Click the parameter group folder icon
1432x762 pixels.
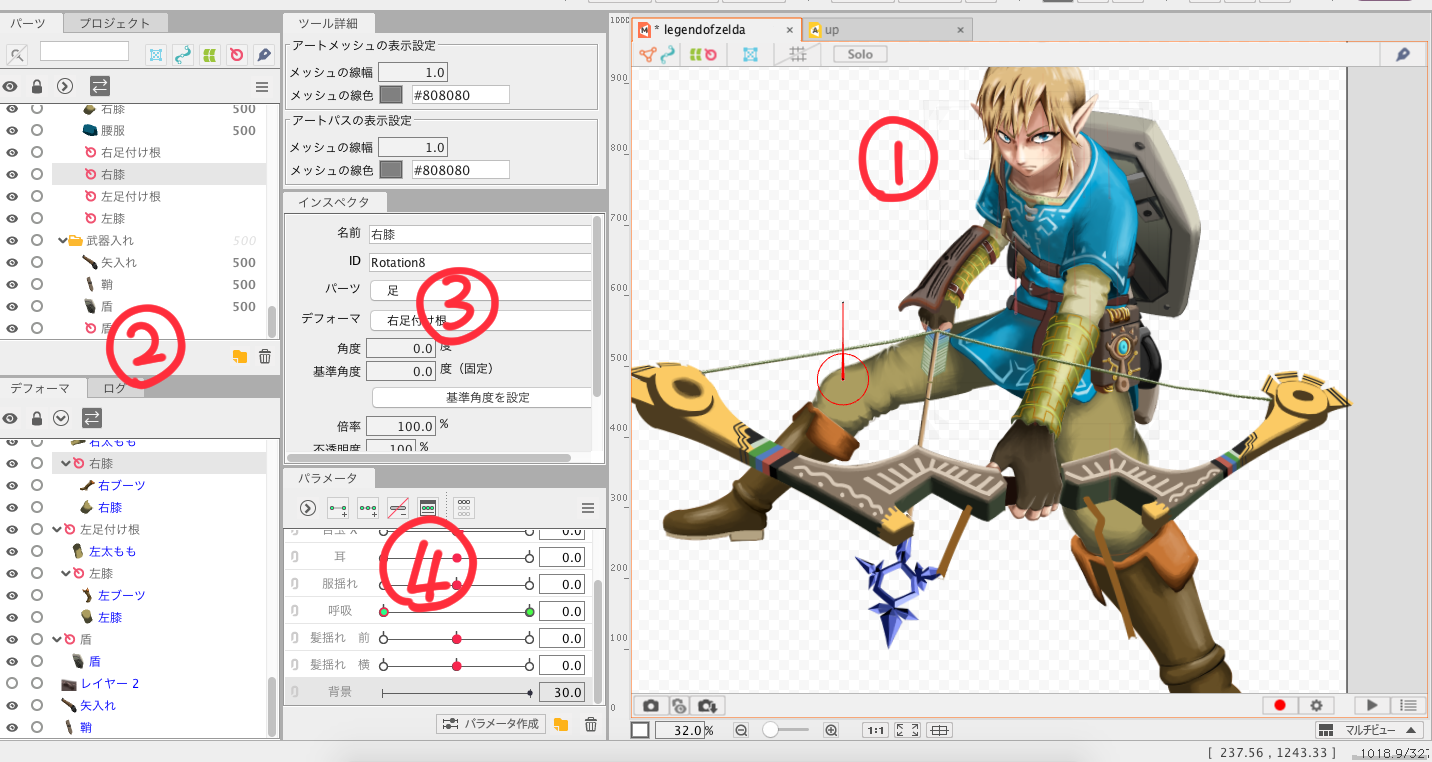point(561,724)
